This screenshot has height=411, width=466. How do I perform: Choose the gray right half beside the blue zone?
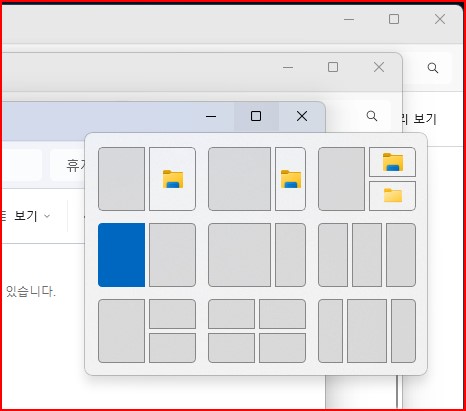coord(172,255)
